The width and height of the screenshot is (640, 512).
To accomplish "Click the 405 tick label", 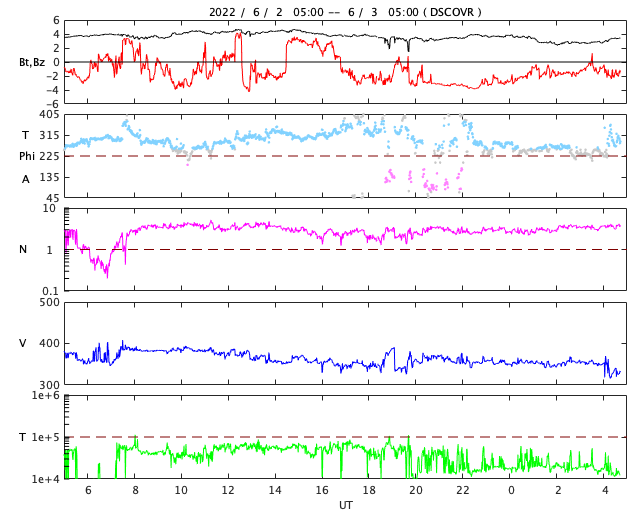I will tap(49, 115).
